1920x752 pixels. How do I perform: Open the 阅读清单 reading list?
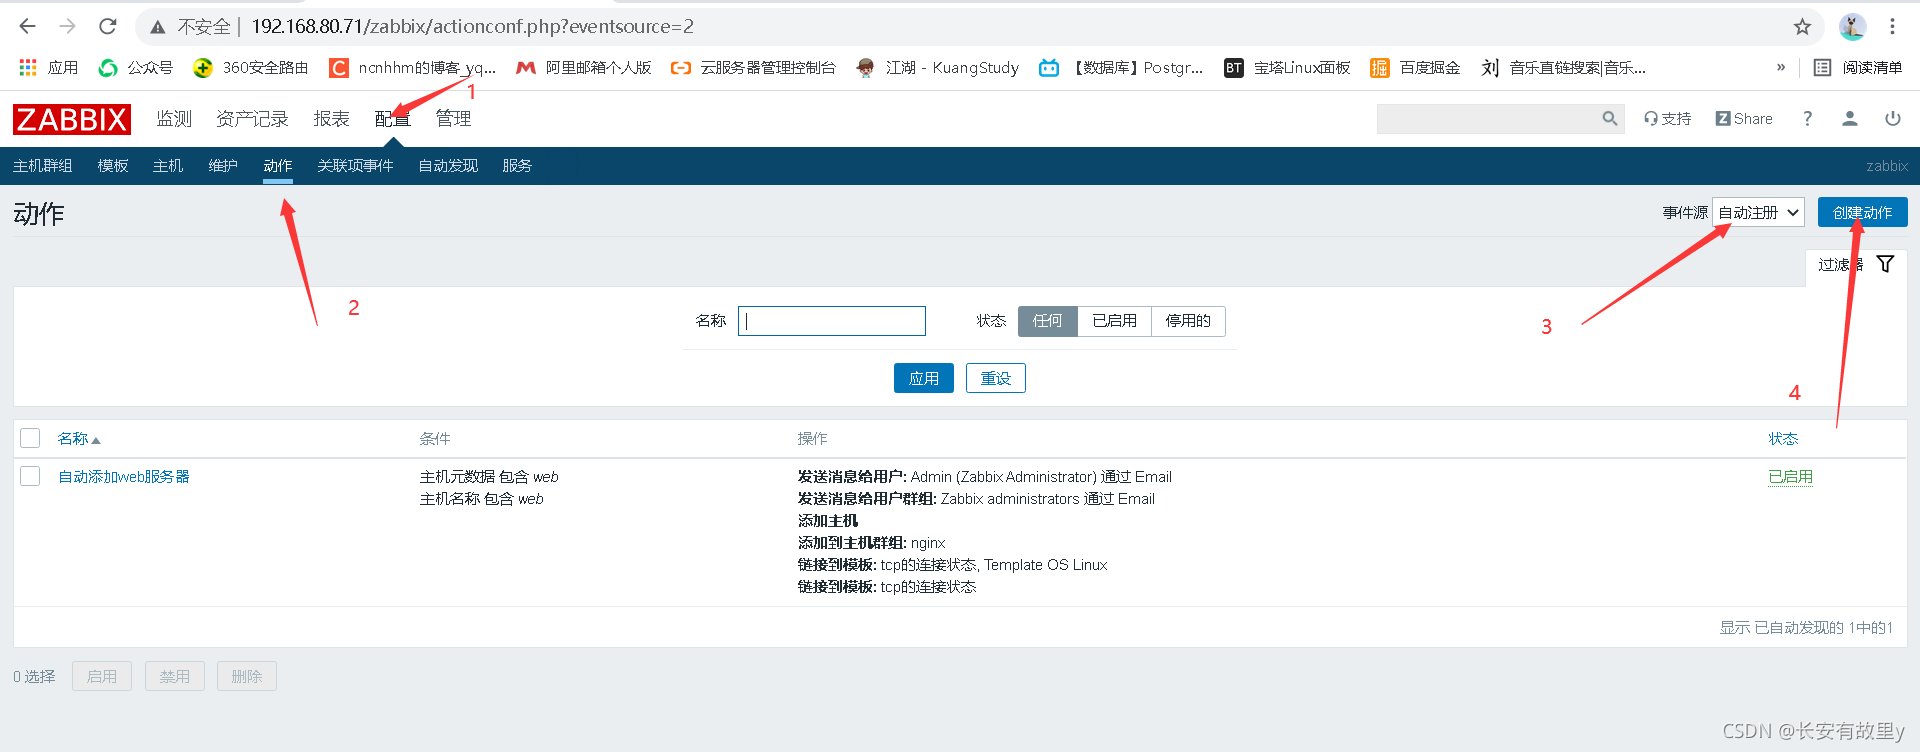pyautogui.click(x=1858, y=67)
